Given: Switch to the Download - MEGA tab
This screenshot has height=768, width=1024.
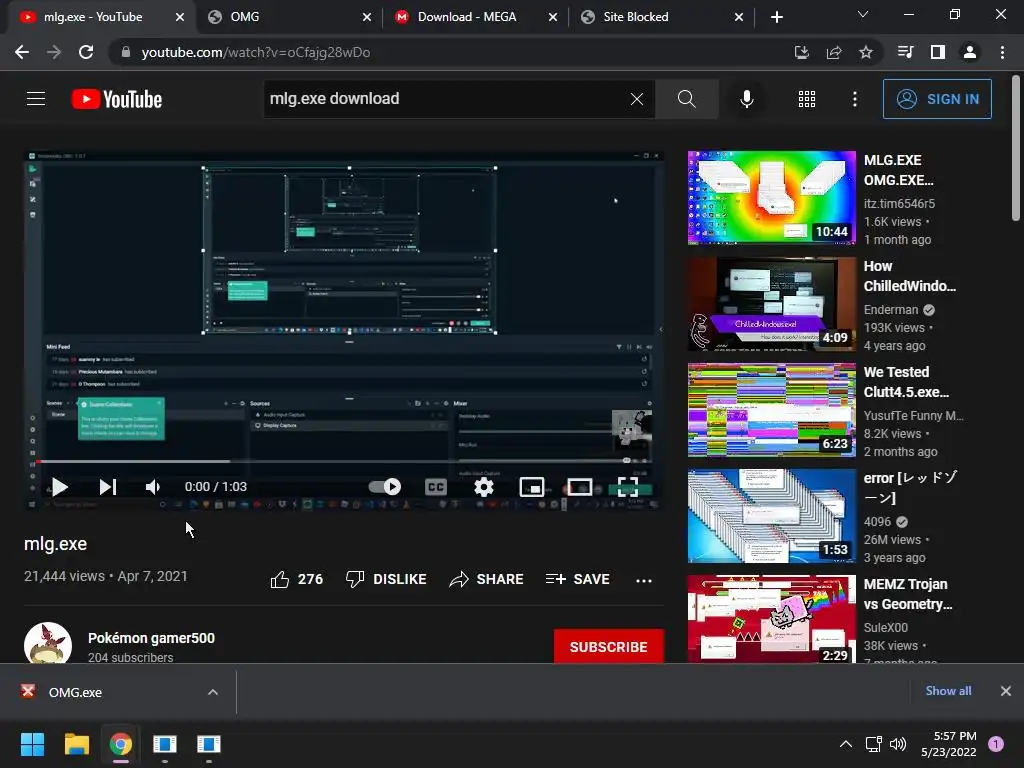Looking at the screenshot, I should [467, 17].
